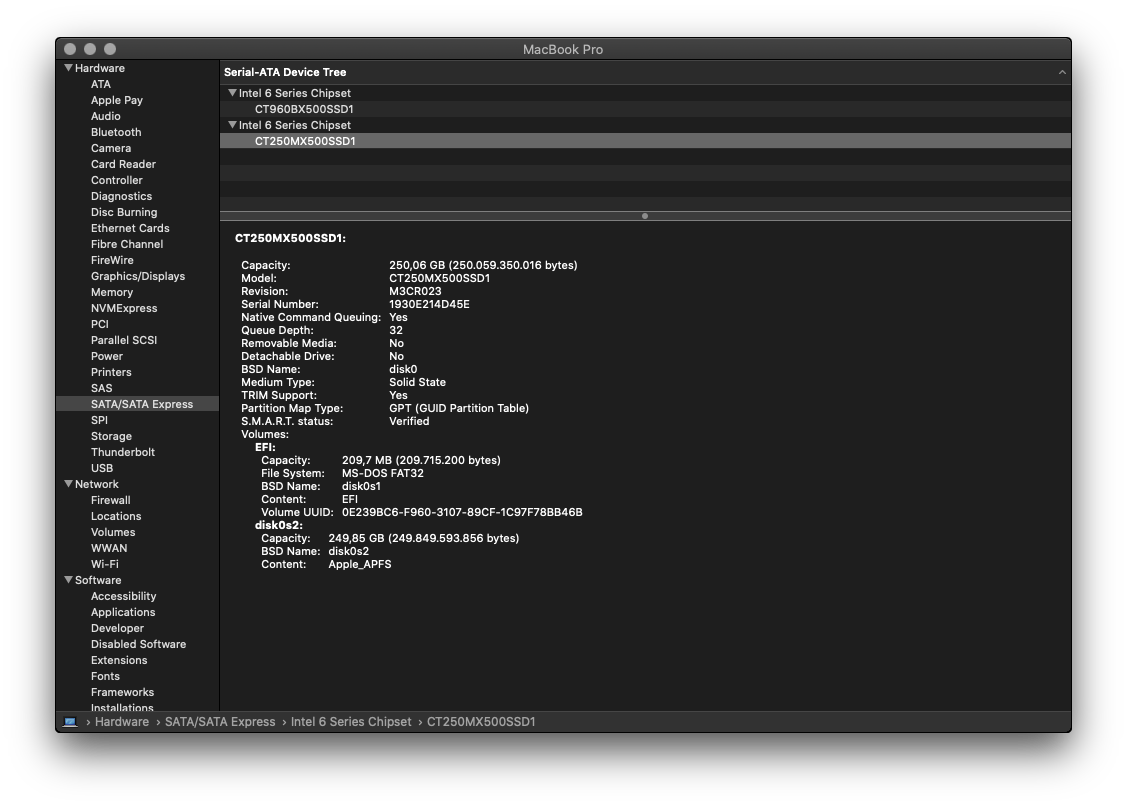Select Frameworks under Software
Screen dimensions: 1127x806
122,692
